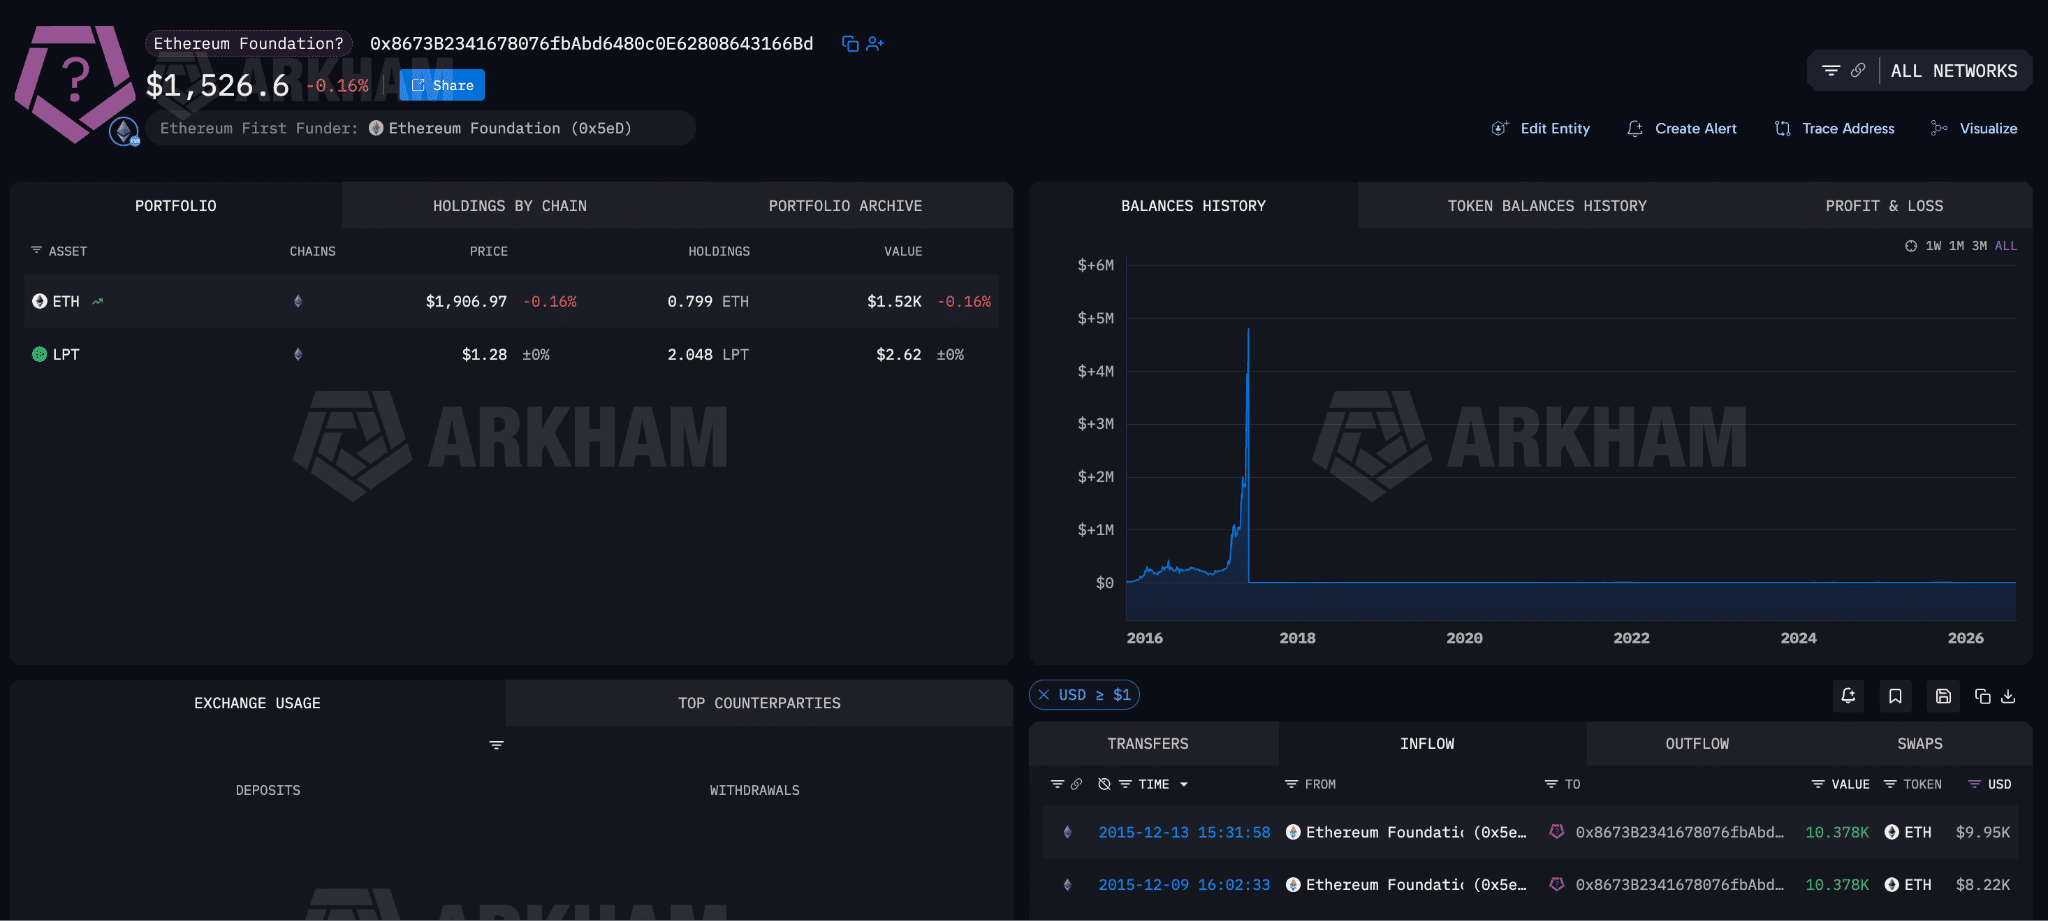Open the ASSET column filter
Image resolution: width=2048 pixels, height=921 pixels.
pos(36,251)
